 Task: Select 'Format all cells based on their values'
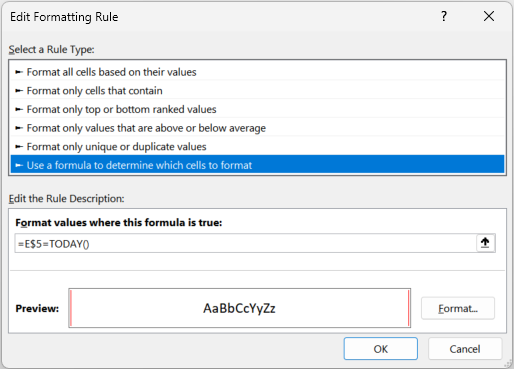(257, 72)
